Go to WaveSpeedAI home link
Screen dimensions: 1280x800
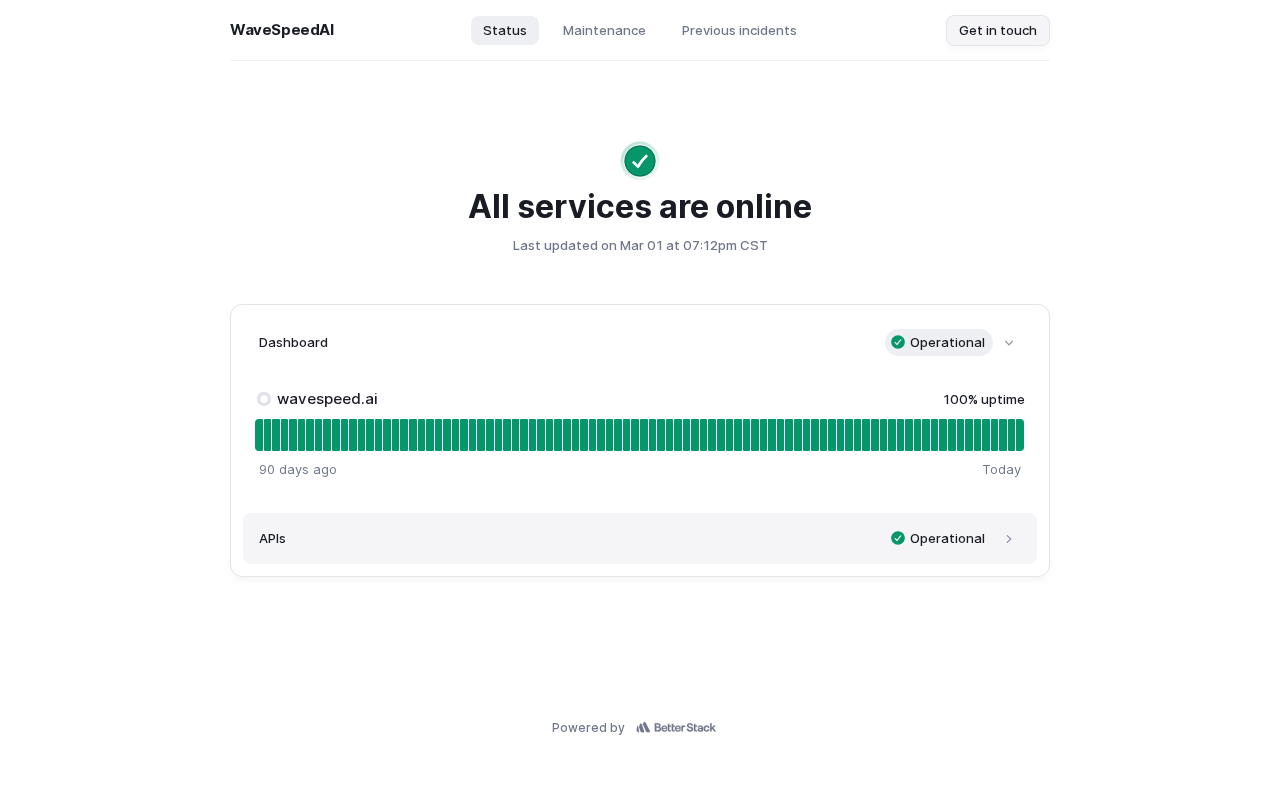(x=282, y=30)
